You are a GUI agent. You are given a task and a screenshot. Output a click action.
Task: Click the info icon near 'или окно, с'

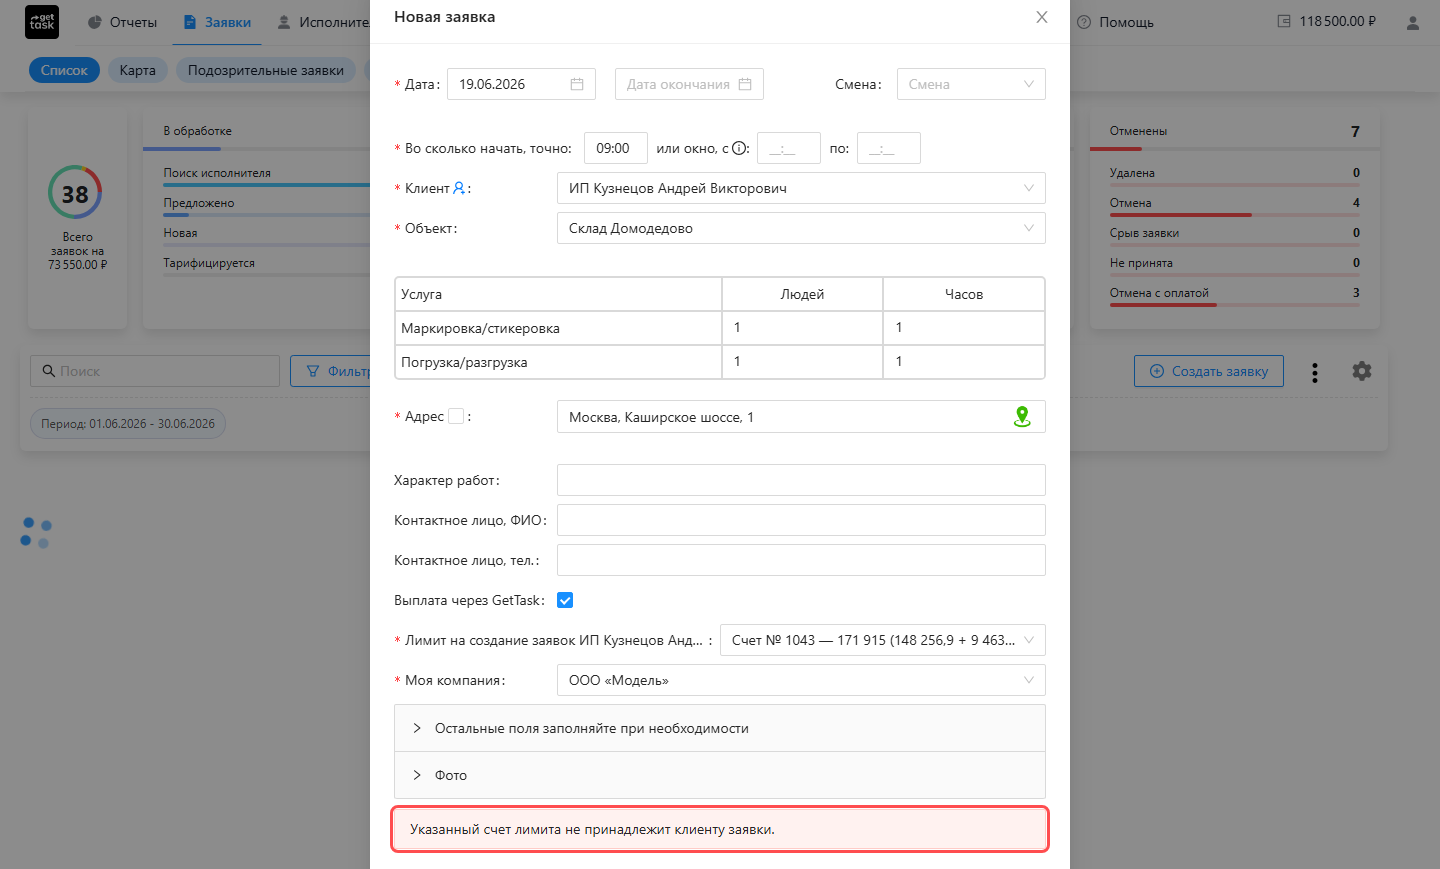point(740,148)
